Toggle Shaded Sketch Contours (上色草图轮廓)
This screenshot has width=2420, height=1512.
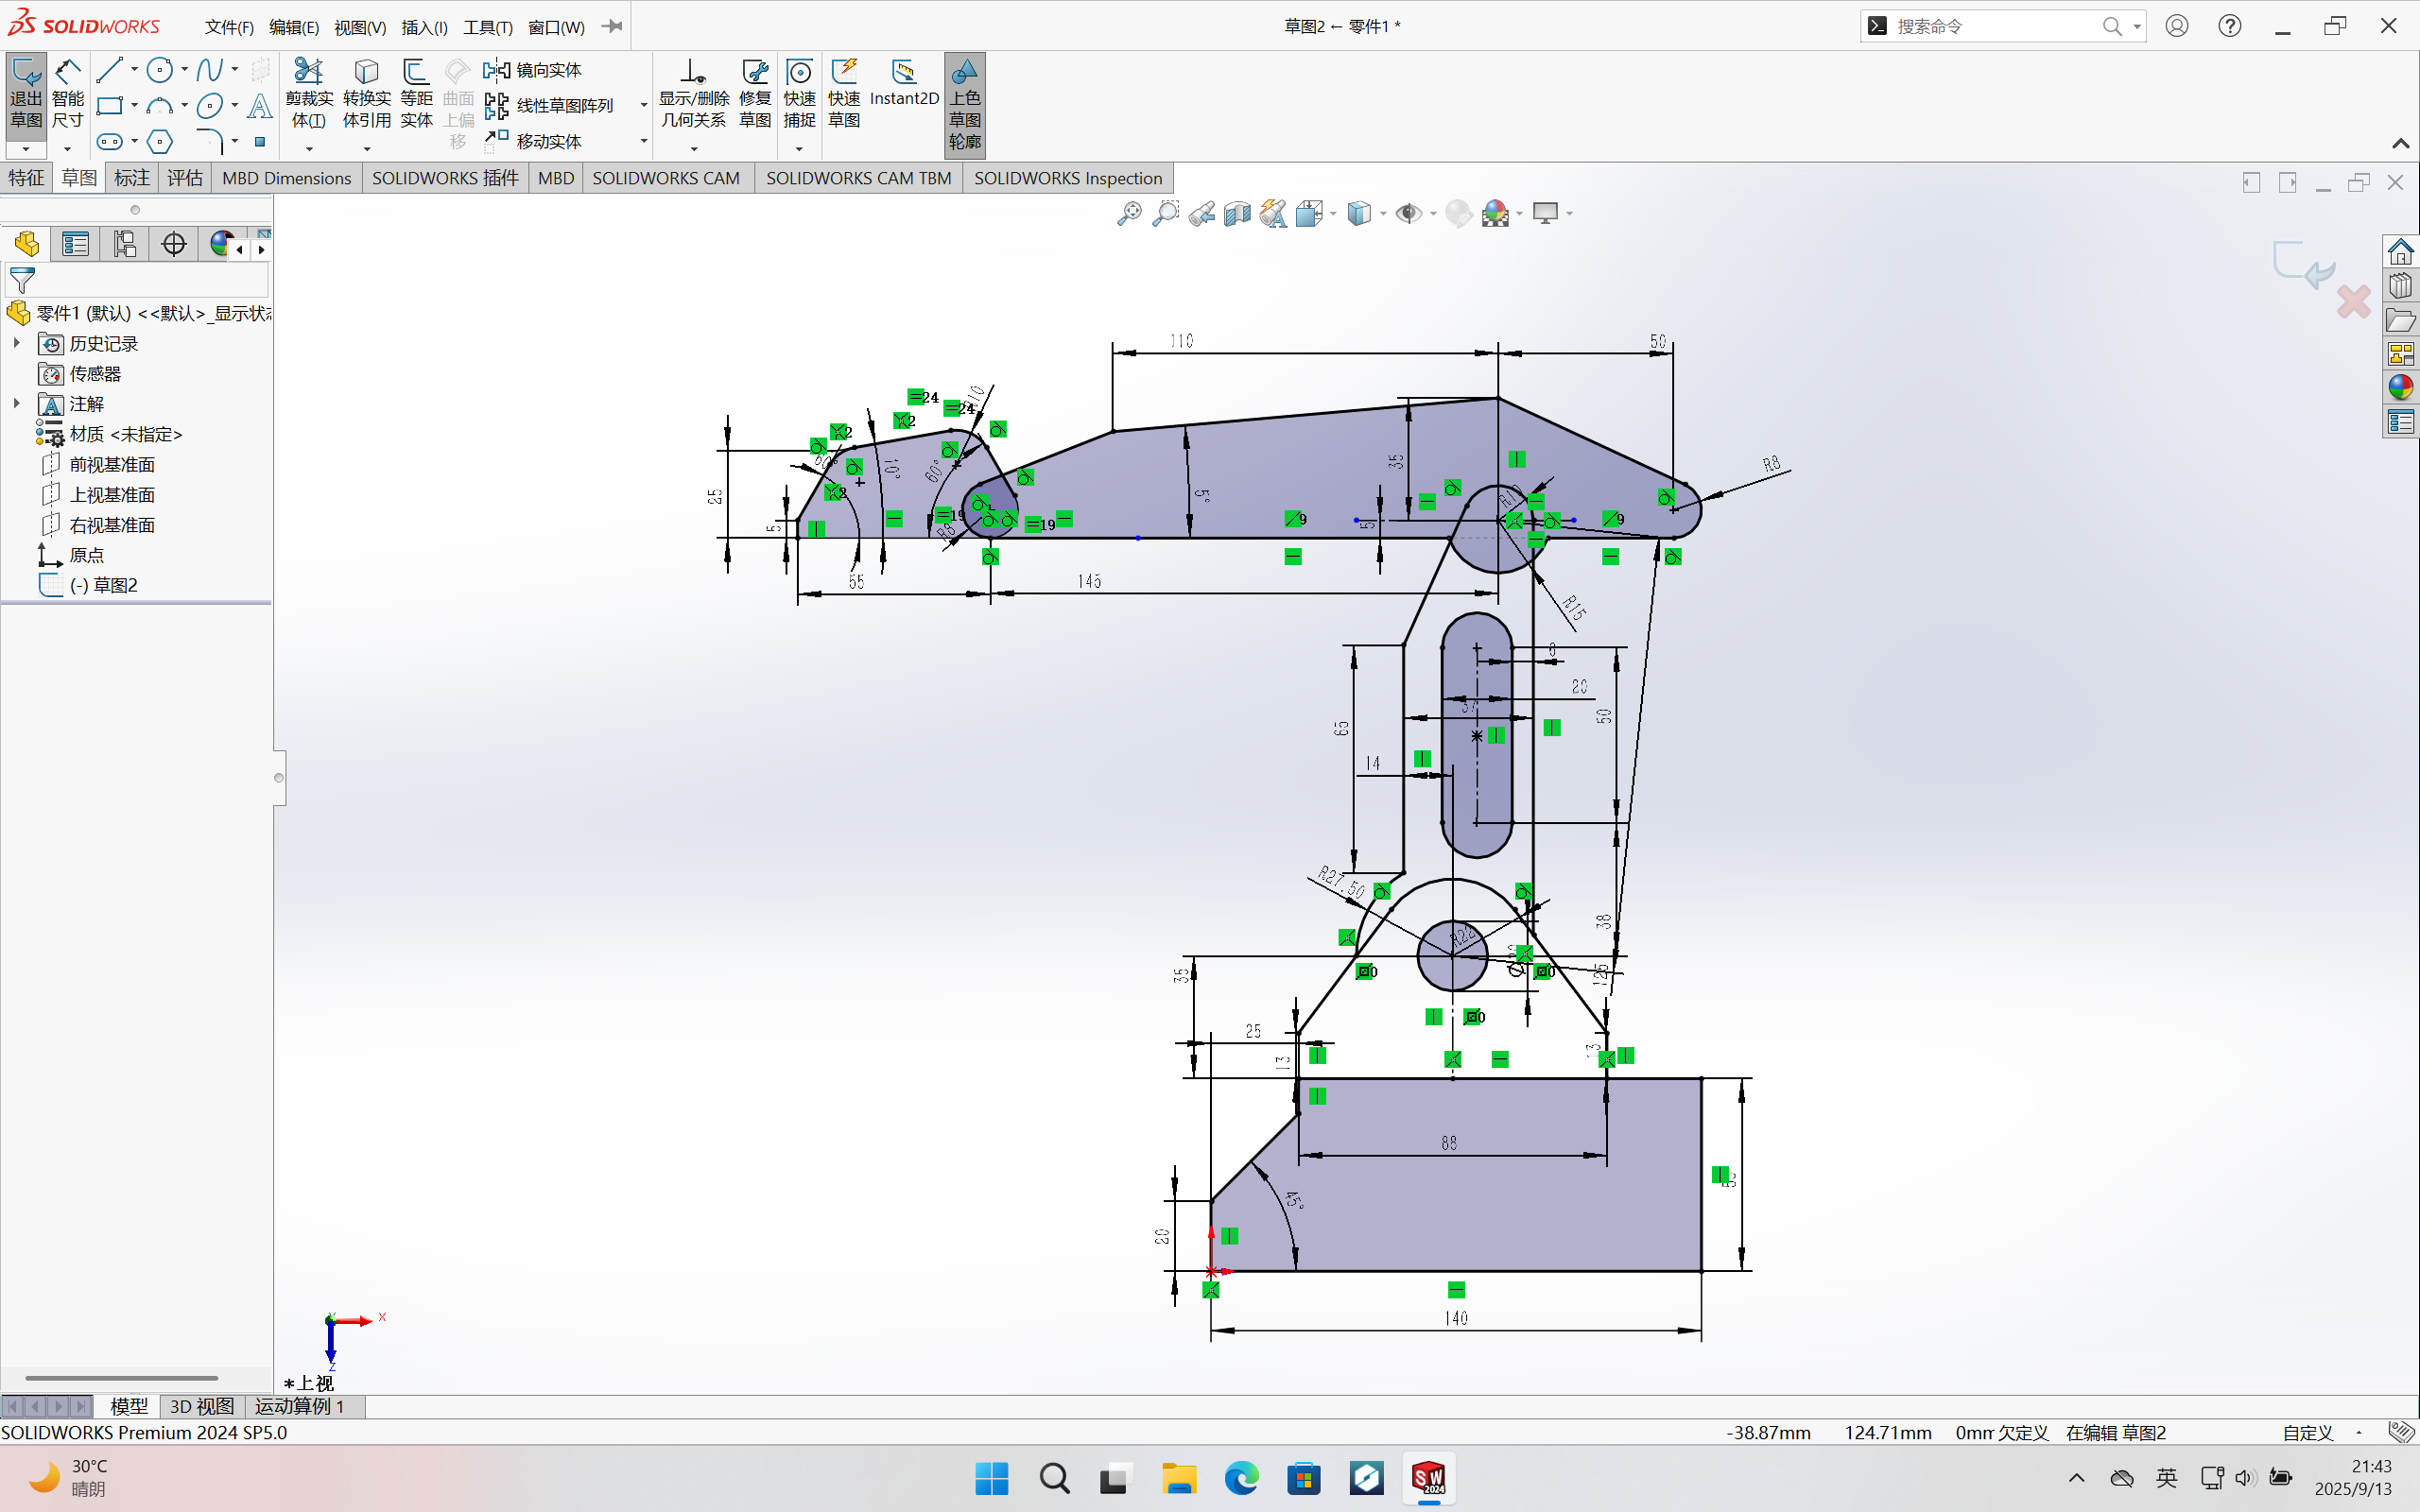[x=965, y=104]
